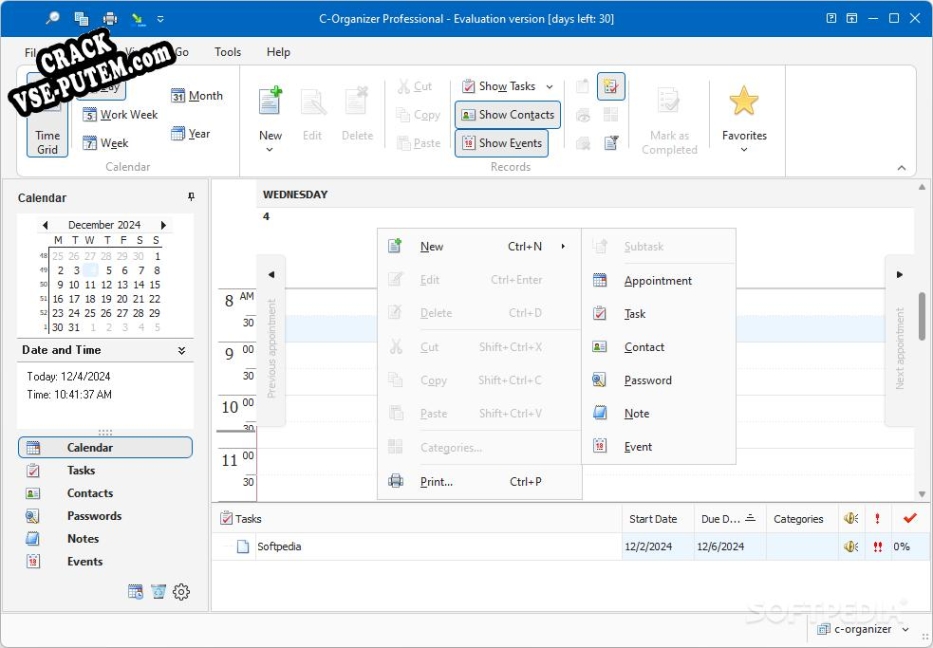Collapse the Date and Time panel
This screenshot has height=648, width=933.
182,351
